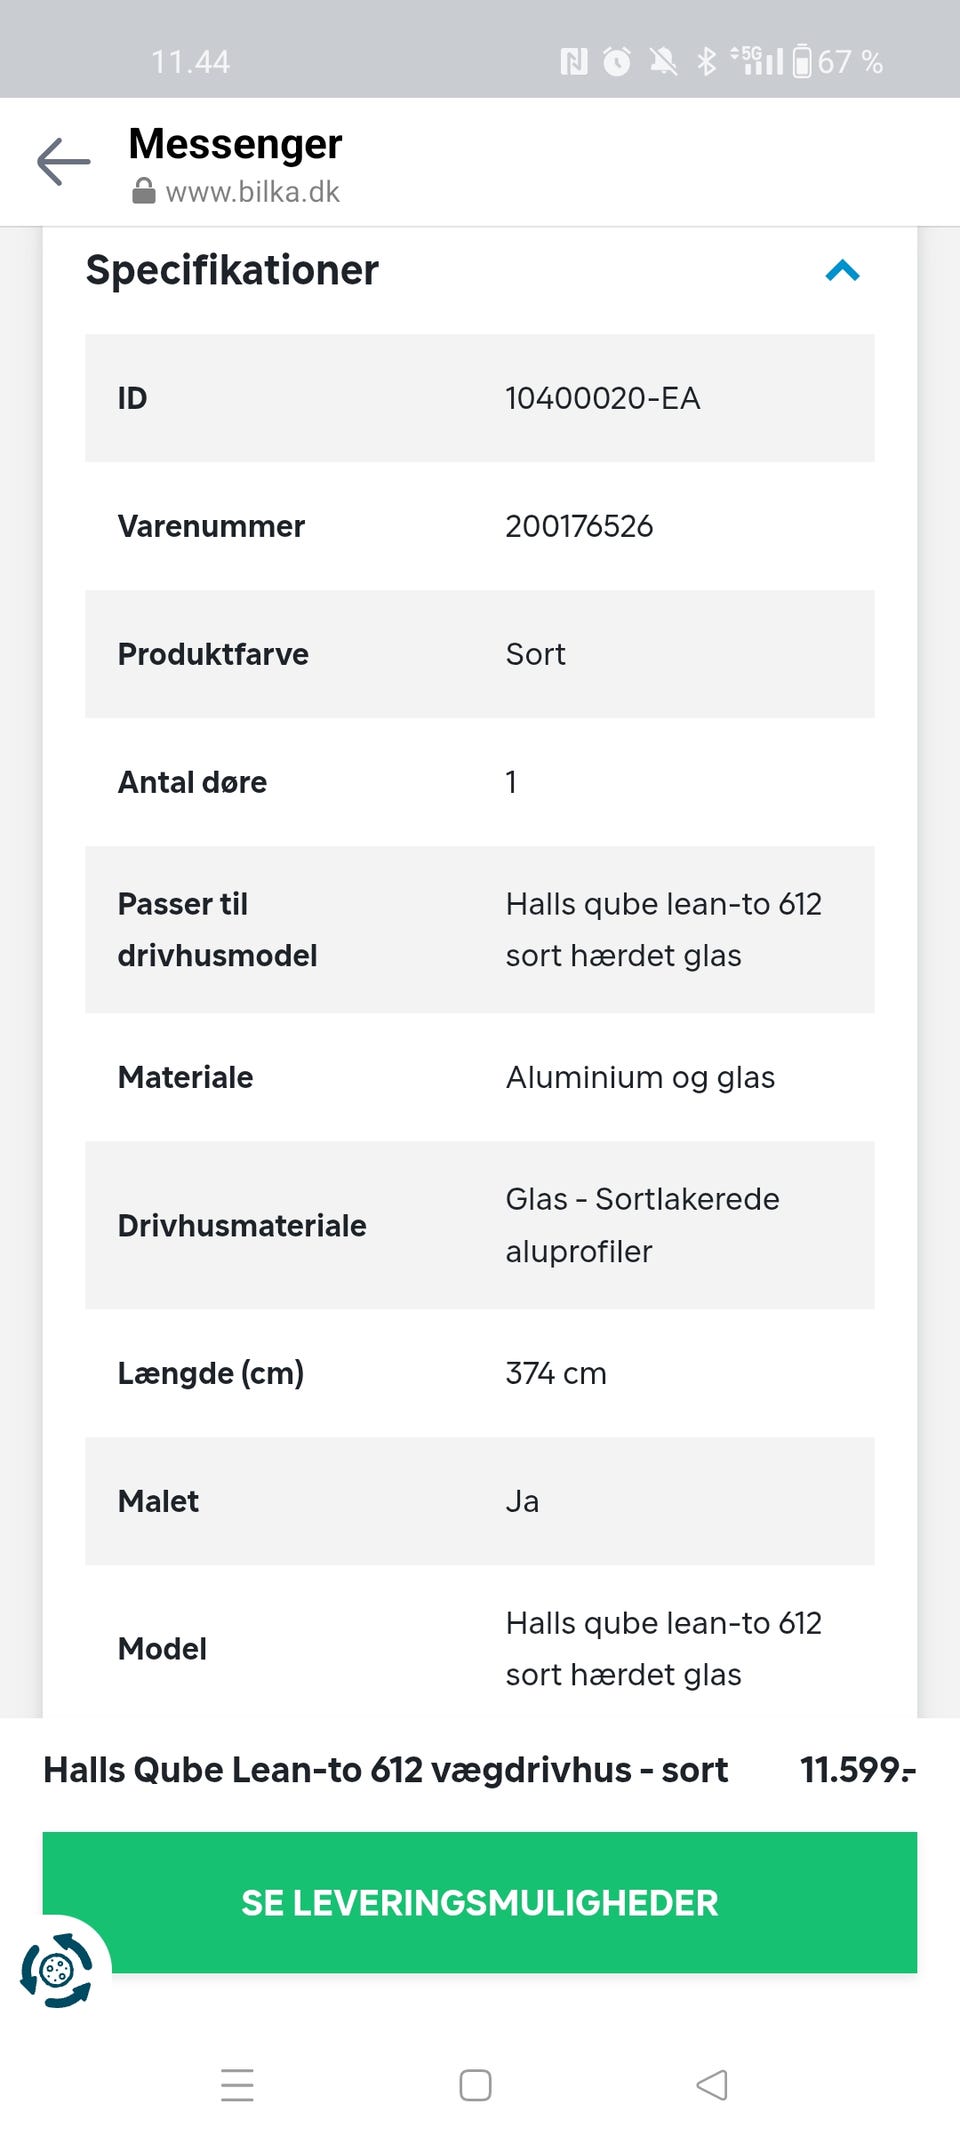This screenshot has width=960, height=2144.
Task: Open the cookie consent settings icon
Action: click(57, 1971)
